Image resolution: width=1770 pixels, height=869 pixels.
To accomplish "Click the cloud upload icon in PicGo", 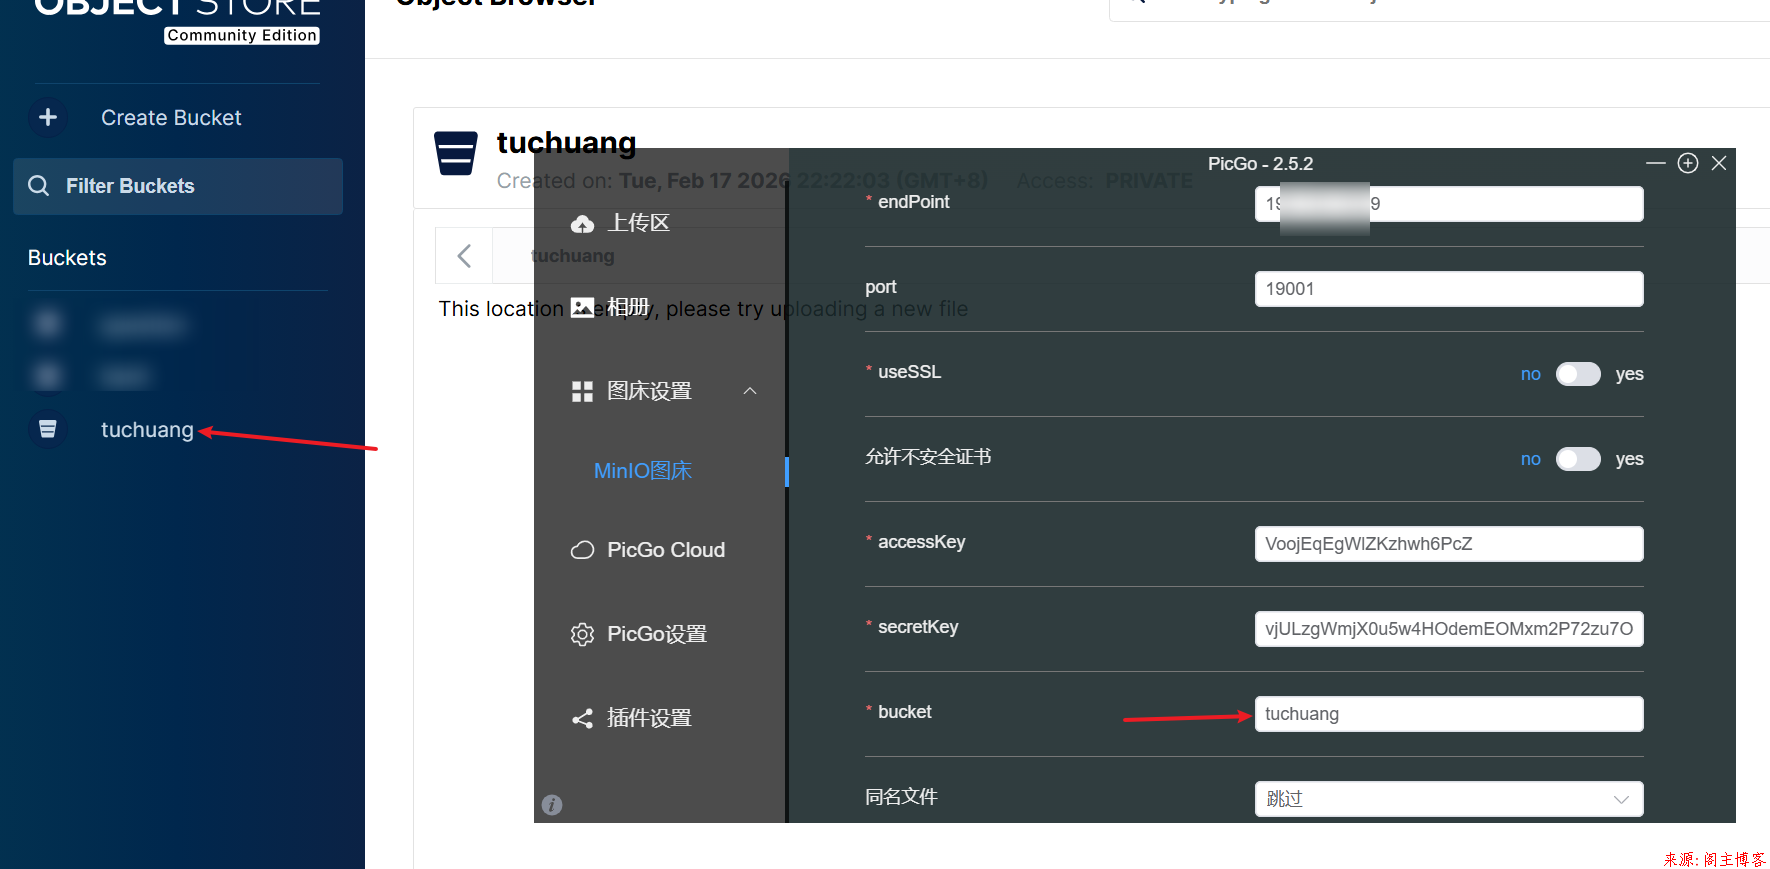I will (582, 224).
